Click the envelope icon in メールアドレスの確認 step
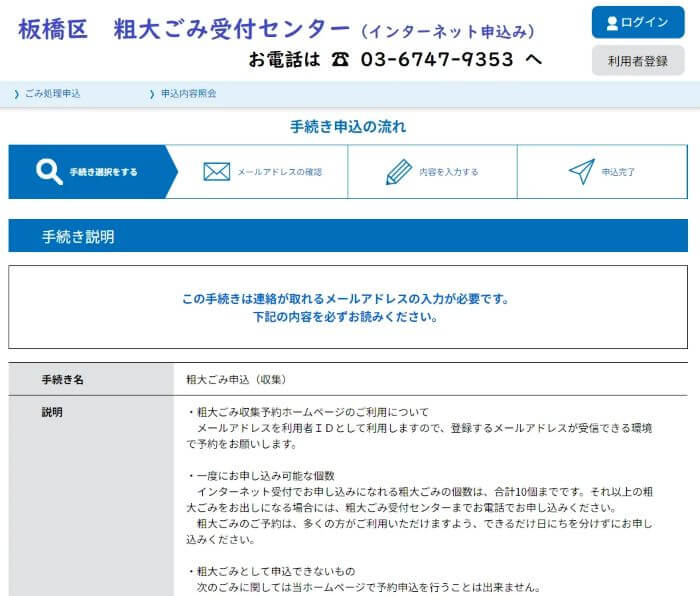The height and width of the screenshot is (596, 700). pos(217,171)
